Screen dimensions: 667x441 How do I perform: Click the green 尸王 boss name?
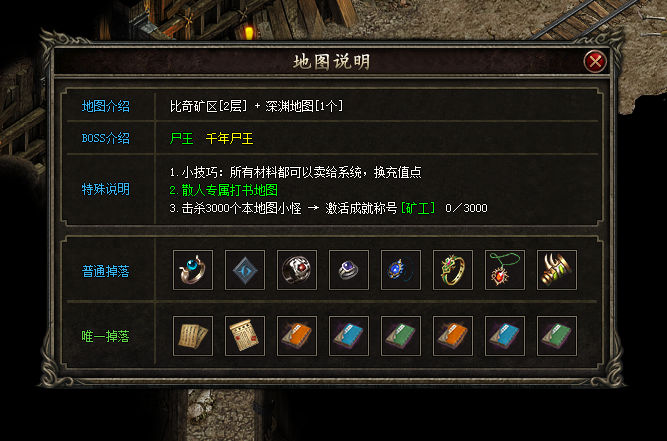(181, 139)
